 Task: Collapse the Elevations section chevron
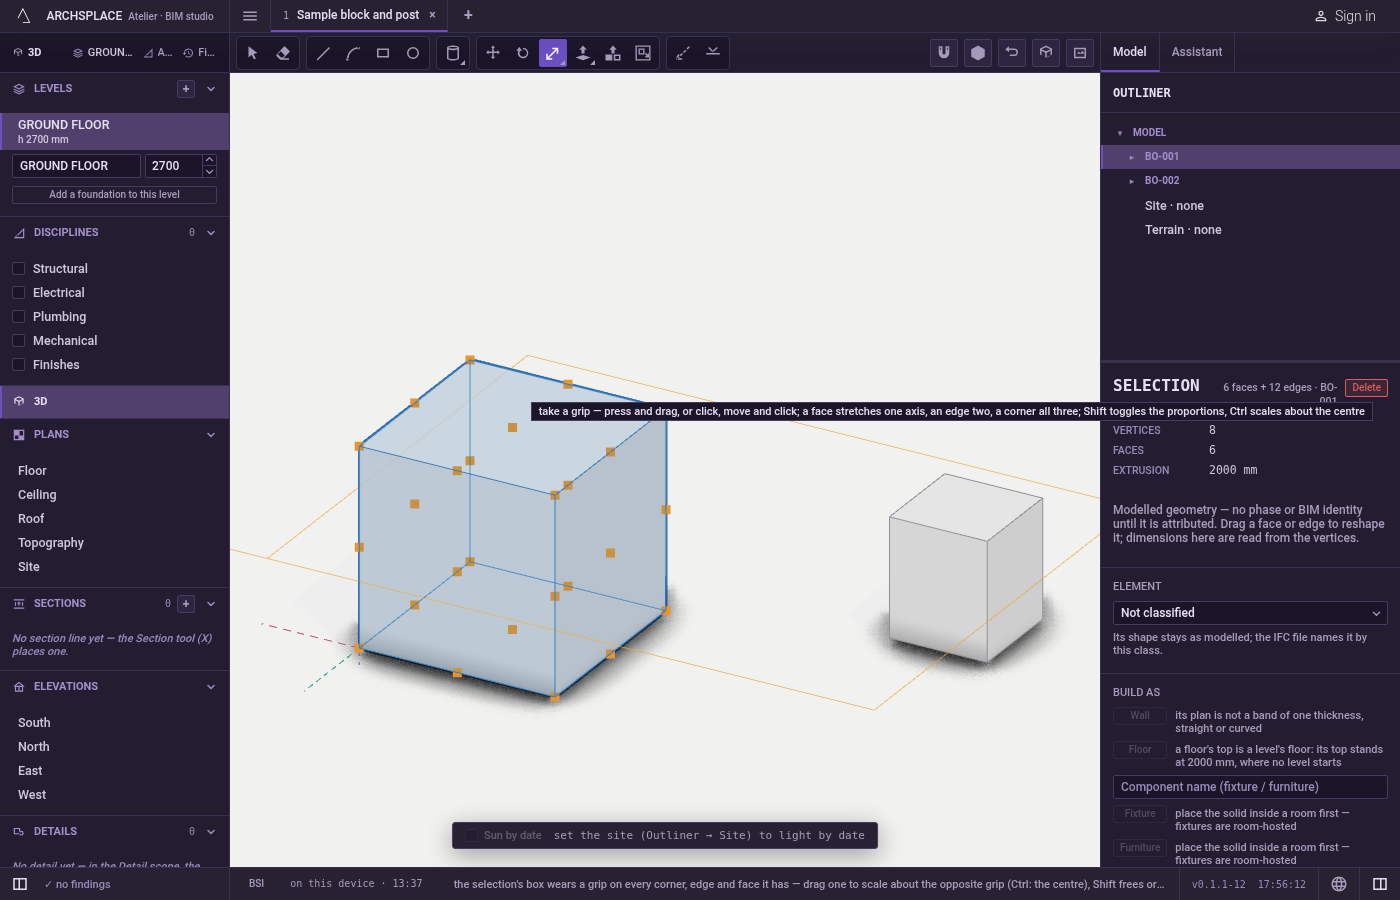coord(211,687)
